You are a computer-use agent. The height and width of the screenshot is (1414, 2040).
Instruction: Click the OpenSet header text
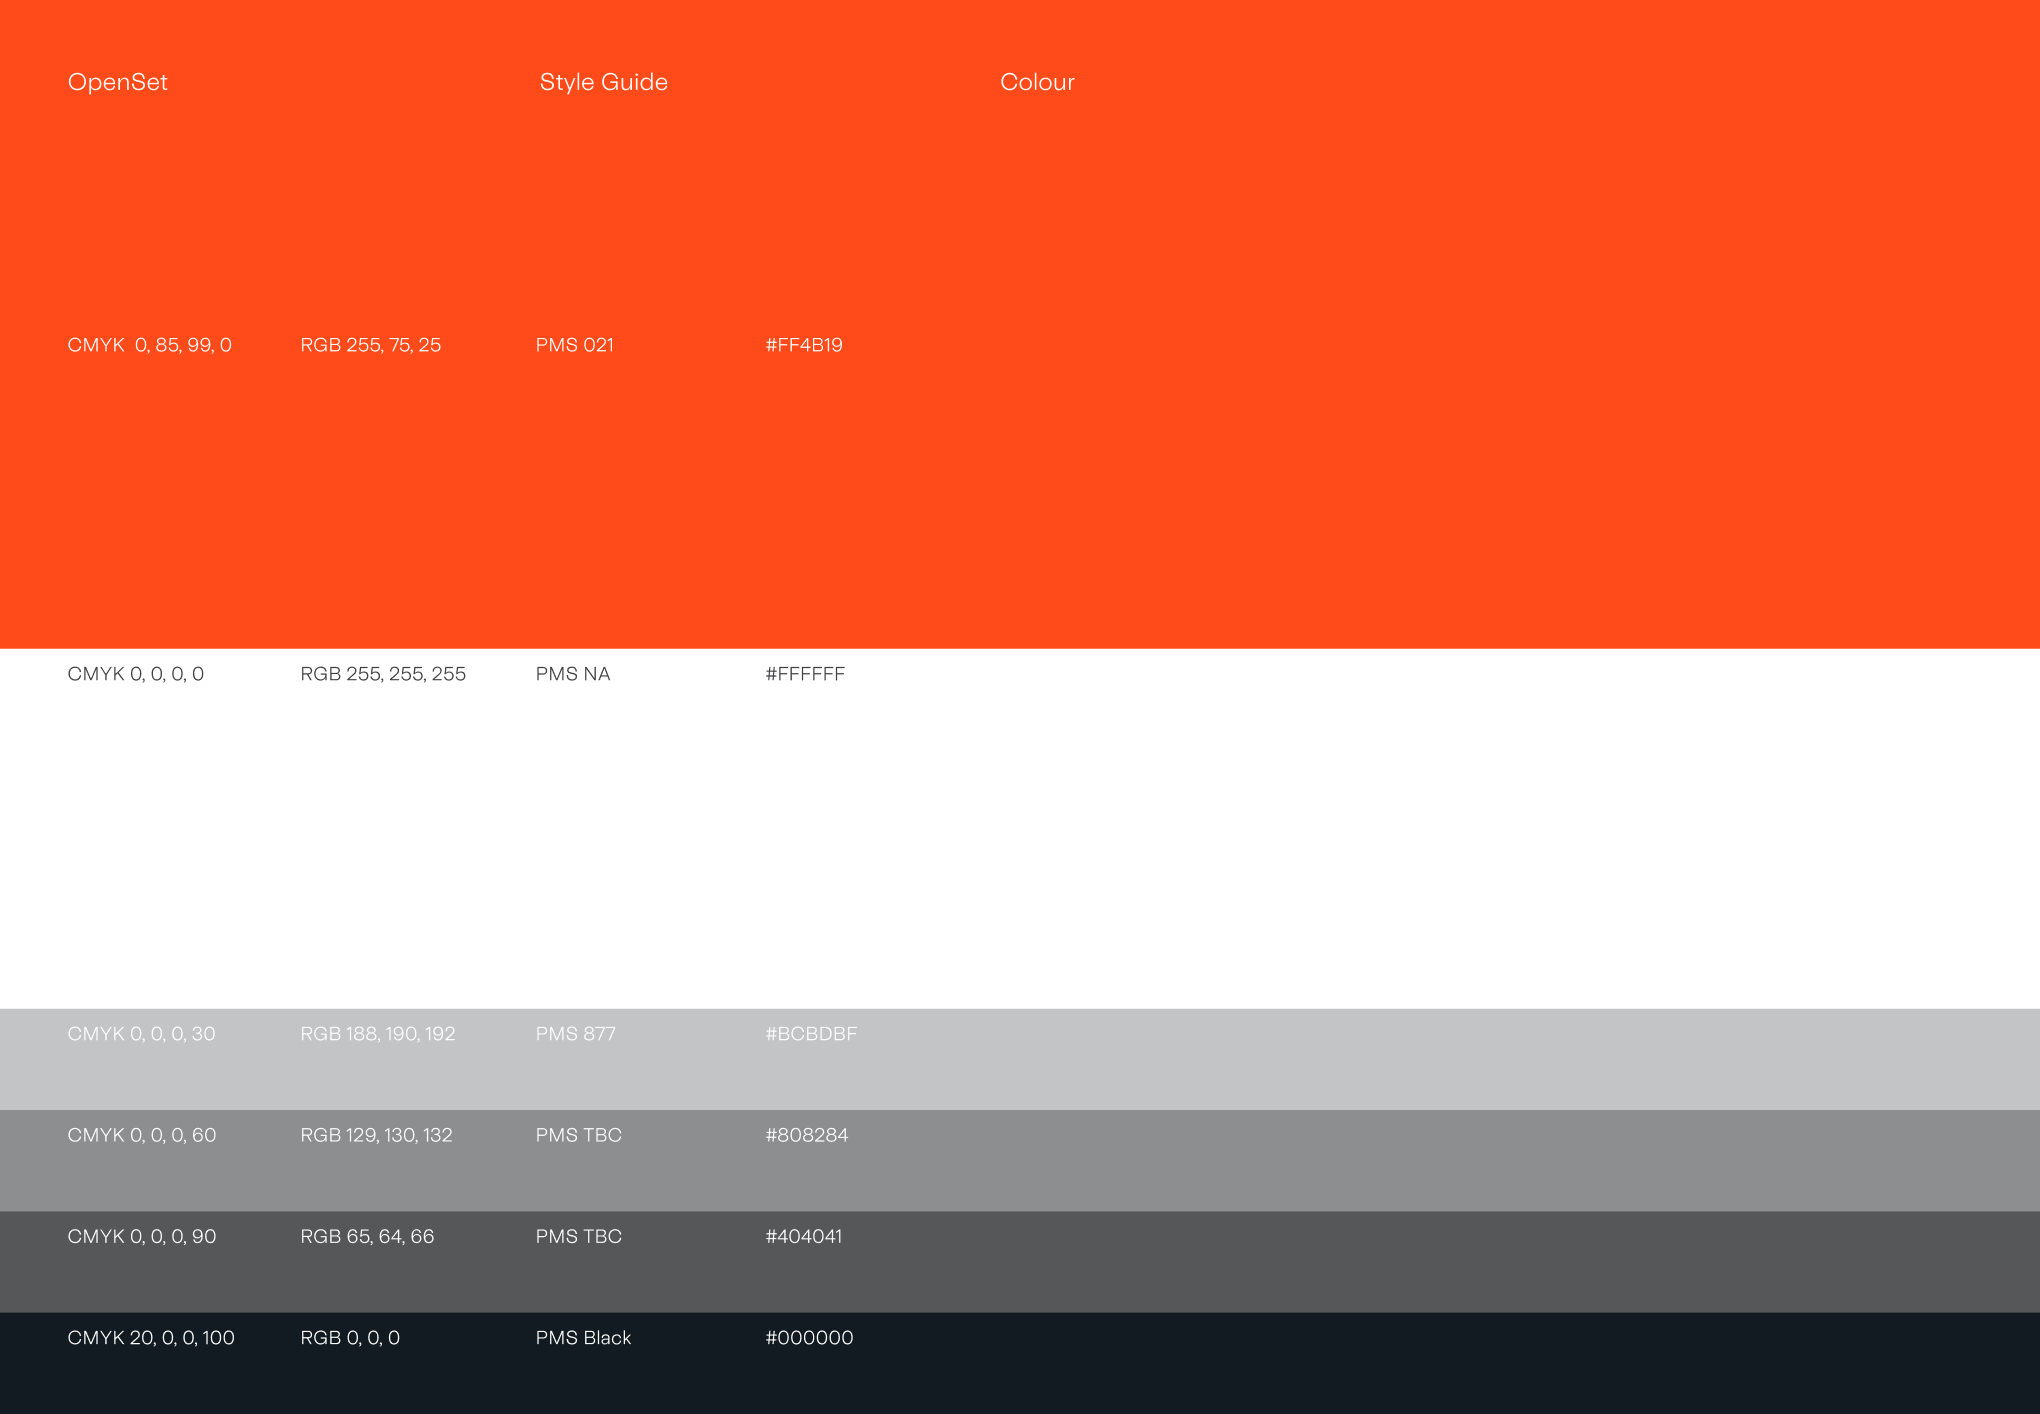(117, 82)
